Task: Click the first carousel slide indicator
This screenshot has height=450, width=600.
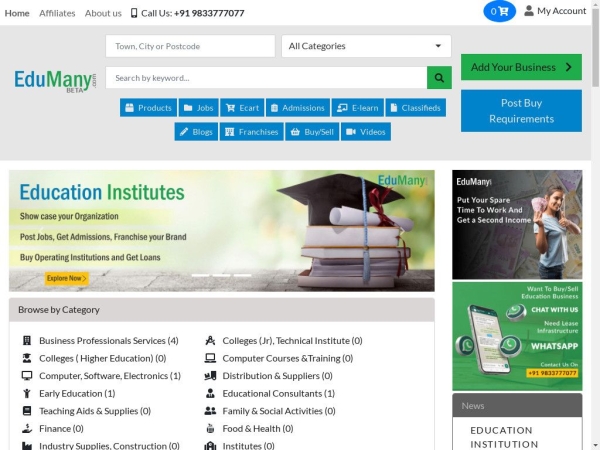Action: click(x=200, y=275)
